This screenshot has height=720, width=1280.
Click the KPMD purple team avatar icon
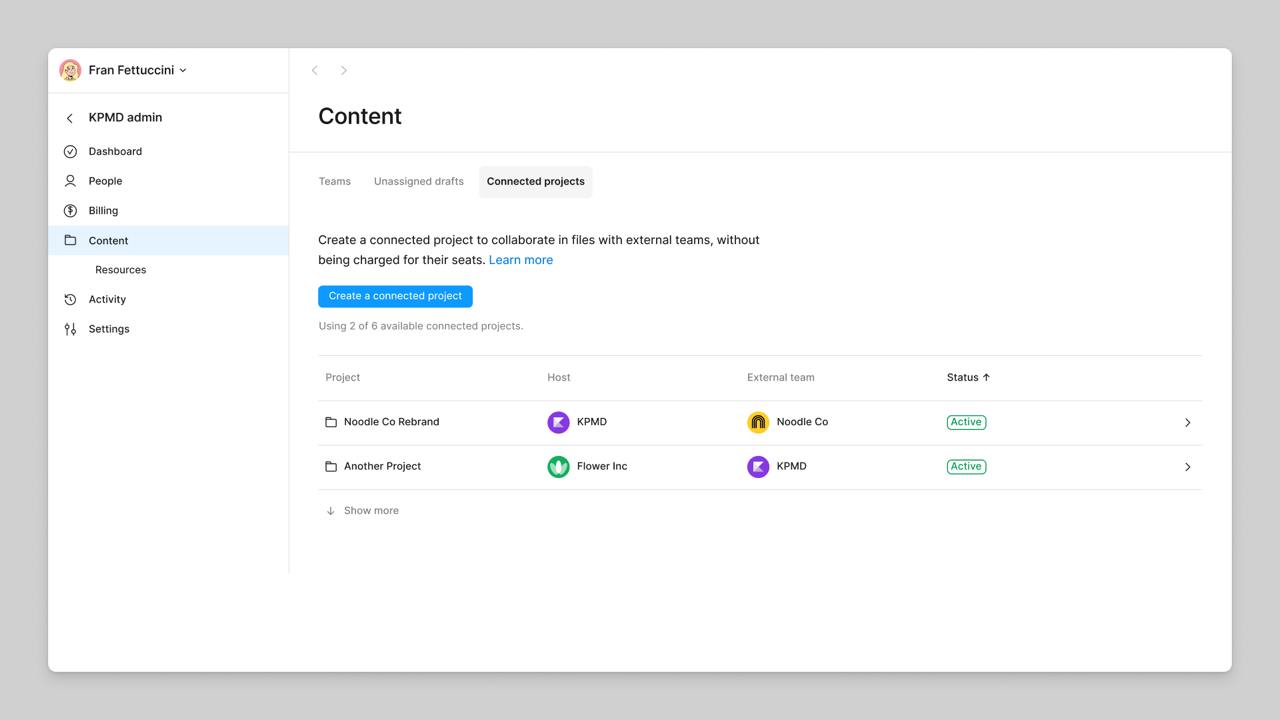(558, 422)
